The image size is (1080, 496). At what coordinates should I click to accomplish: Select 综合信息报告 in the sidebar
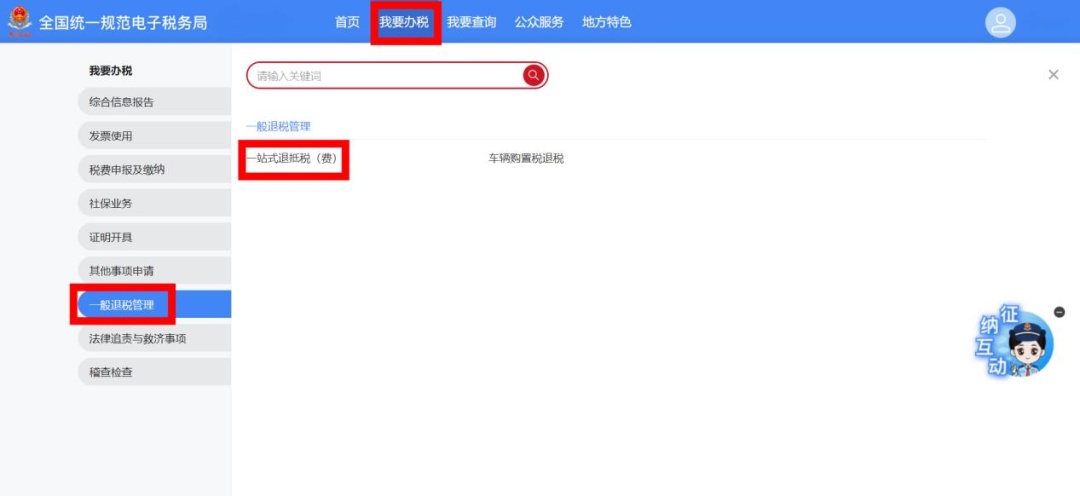pyautogui.click(x=154, y=102)
